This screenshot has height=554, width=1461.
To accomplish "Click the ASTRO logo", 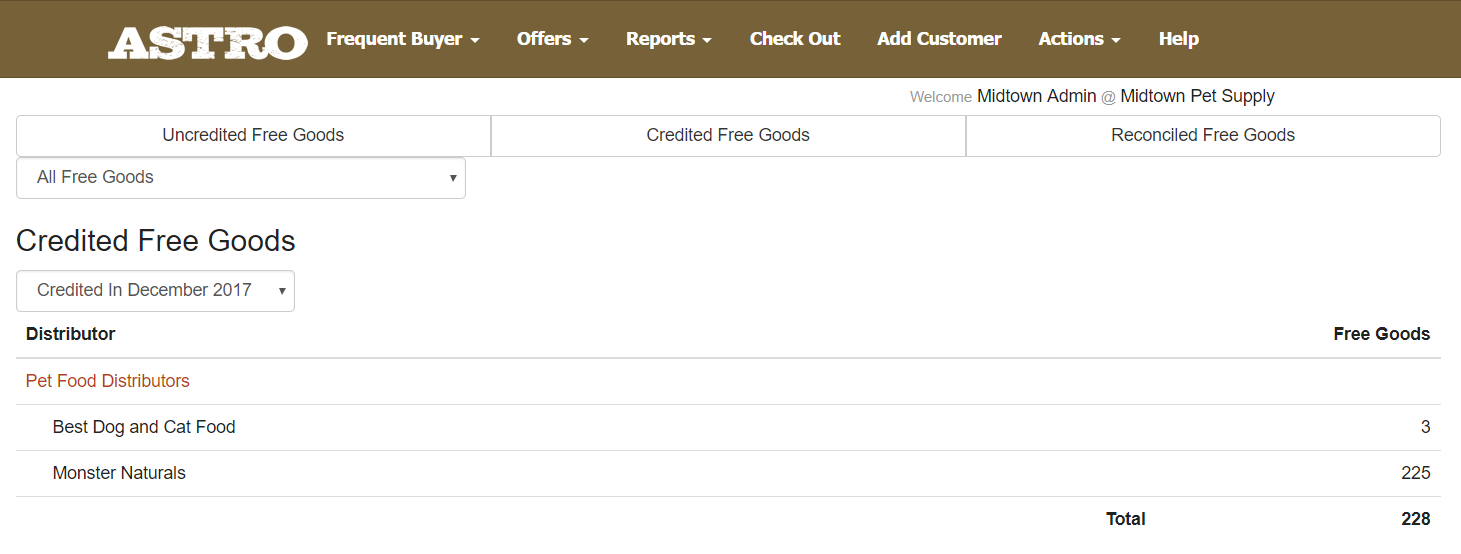I will tap(208, 42).
